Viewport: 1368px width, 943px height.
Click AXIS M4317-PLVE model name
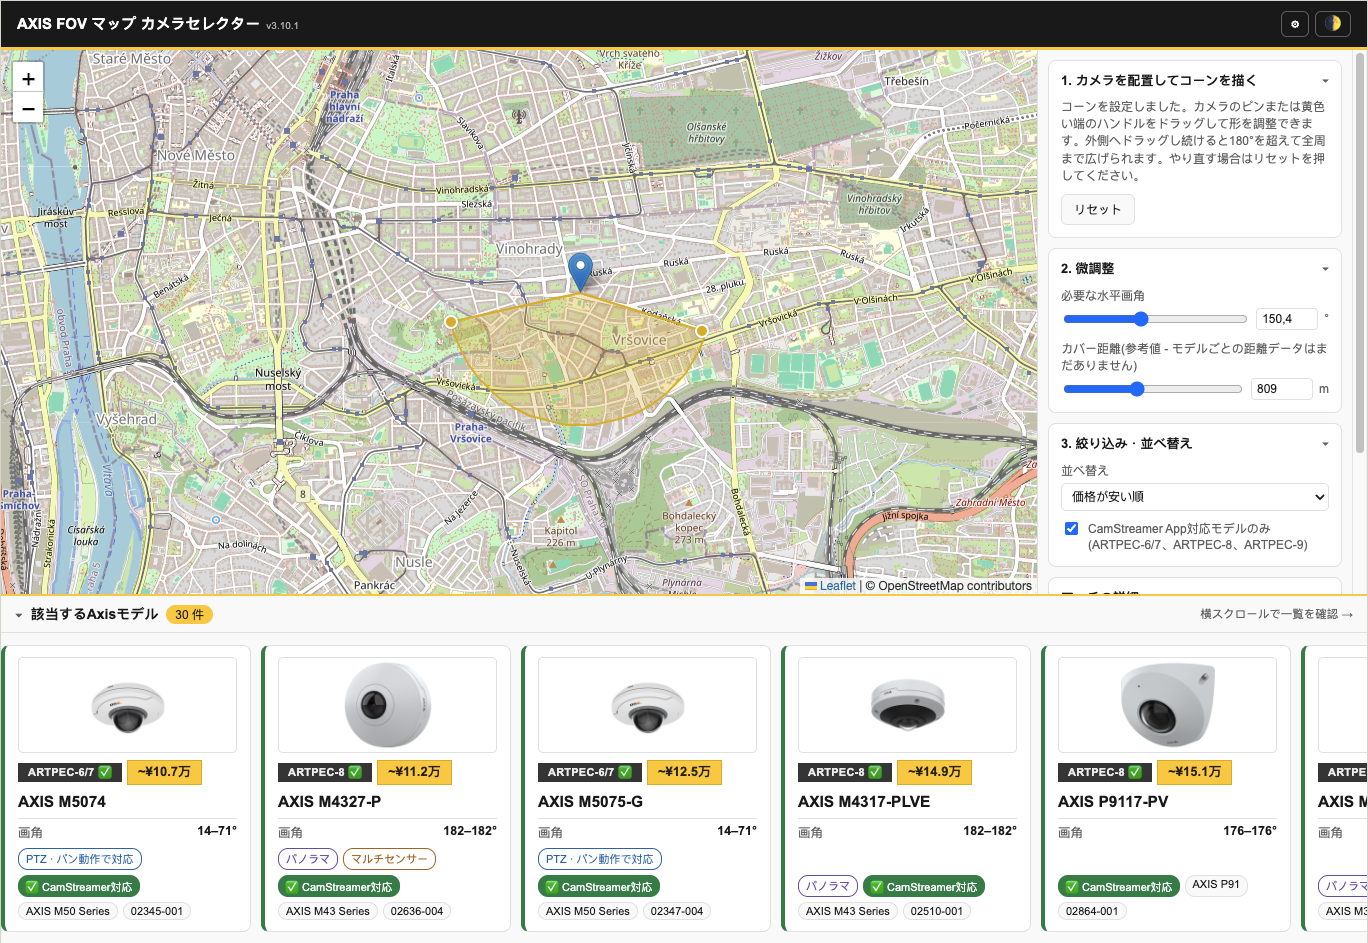[x=864, y=802]
